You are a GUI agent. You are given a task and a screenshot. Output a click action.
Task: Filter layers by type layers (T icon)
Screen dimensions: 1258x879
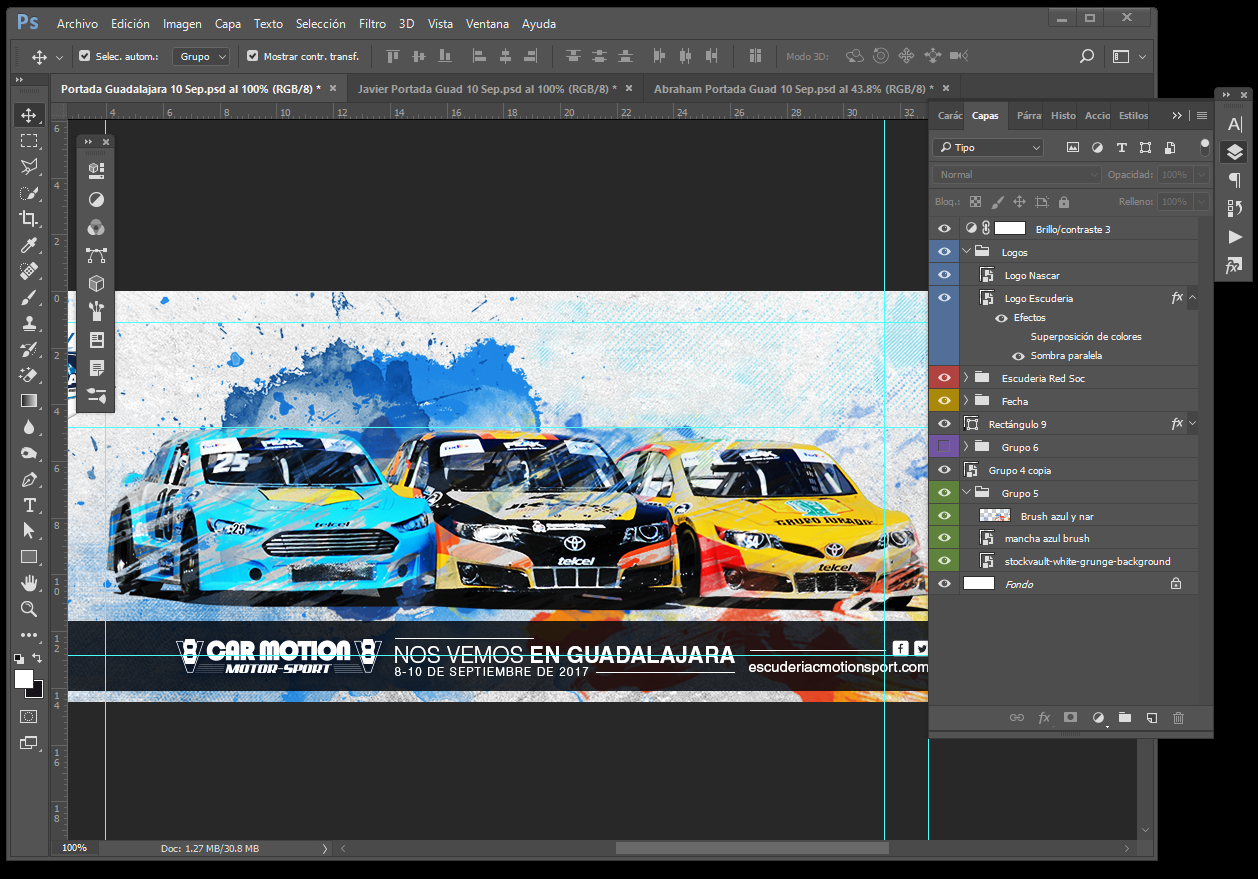[x=1122, y=147]
